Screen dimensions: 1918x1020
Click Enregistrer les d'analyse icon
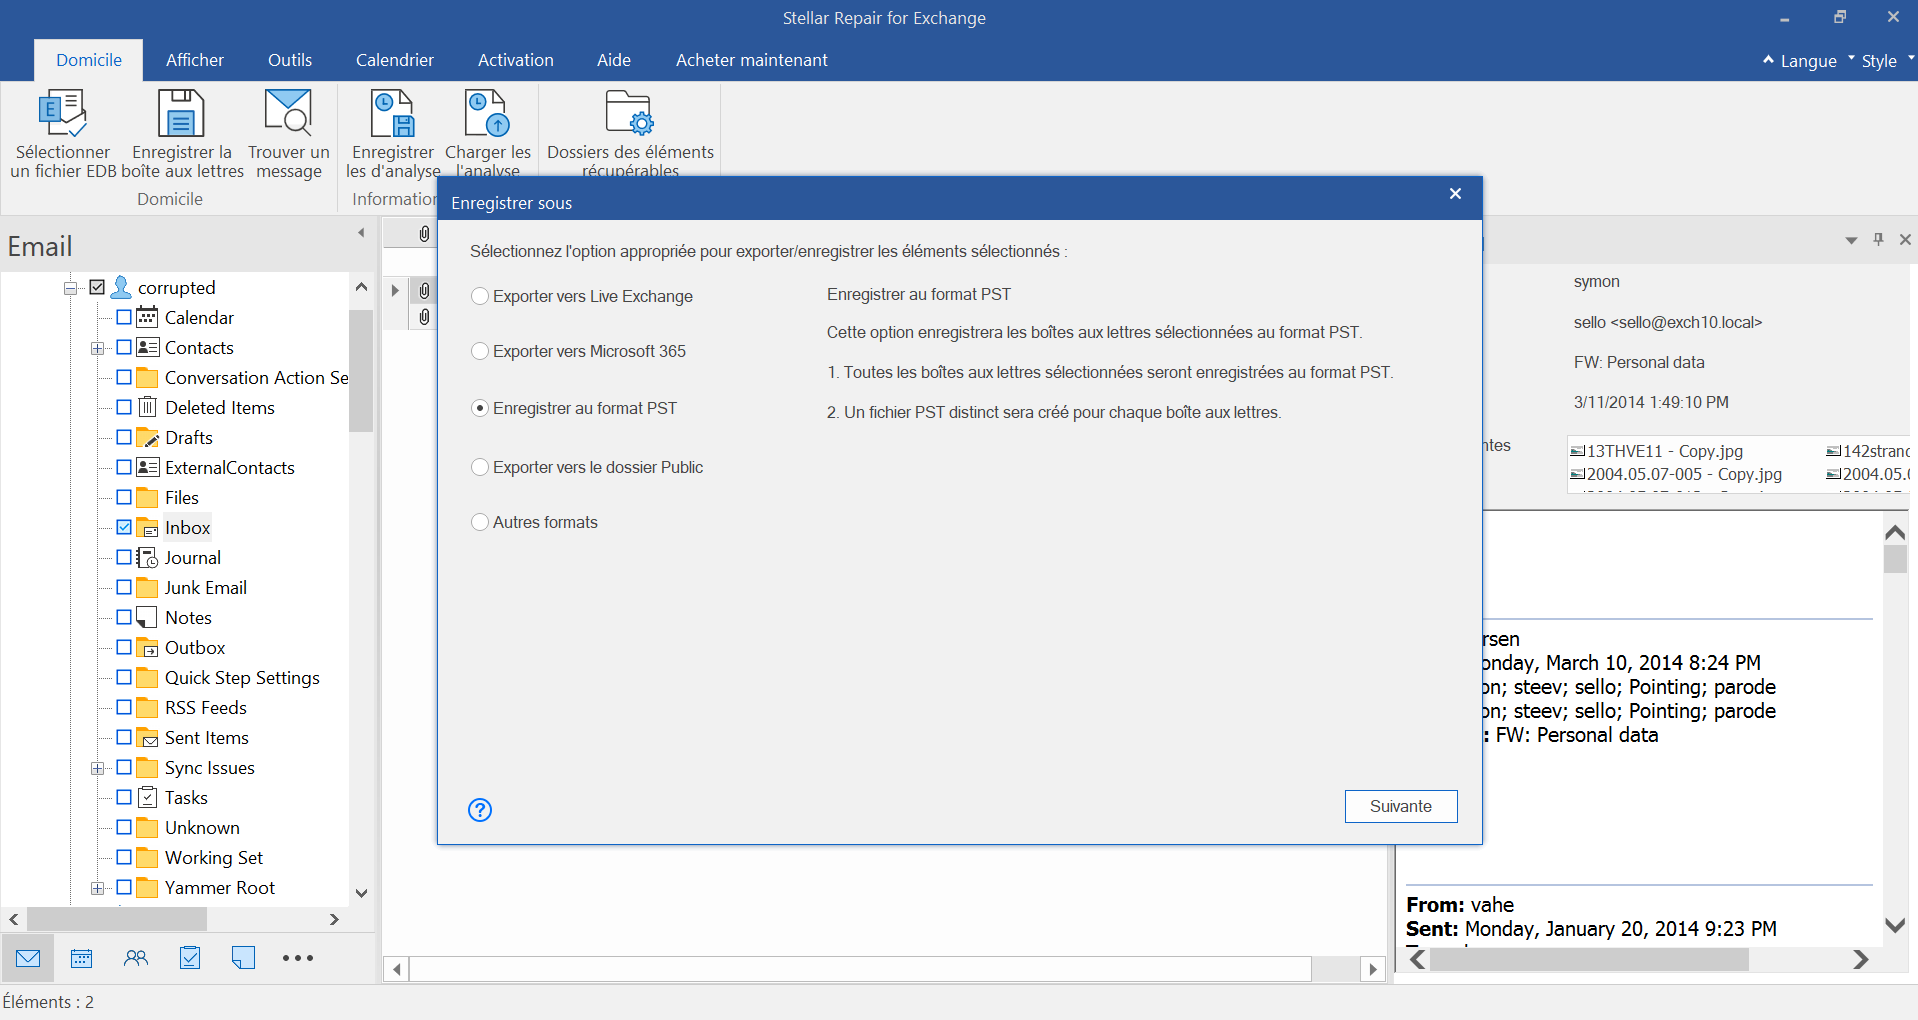392,112
